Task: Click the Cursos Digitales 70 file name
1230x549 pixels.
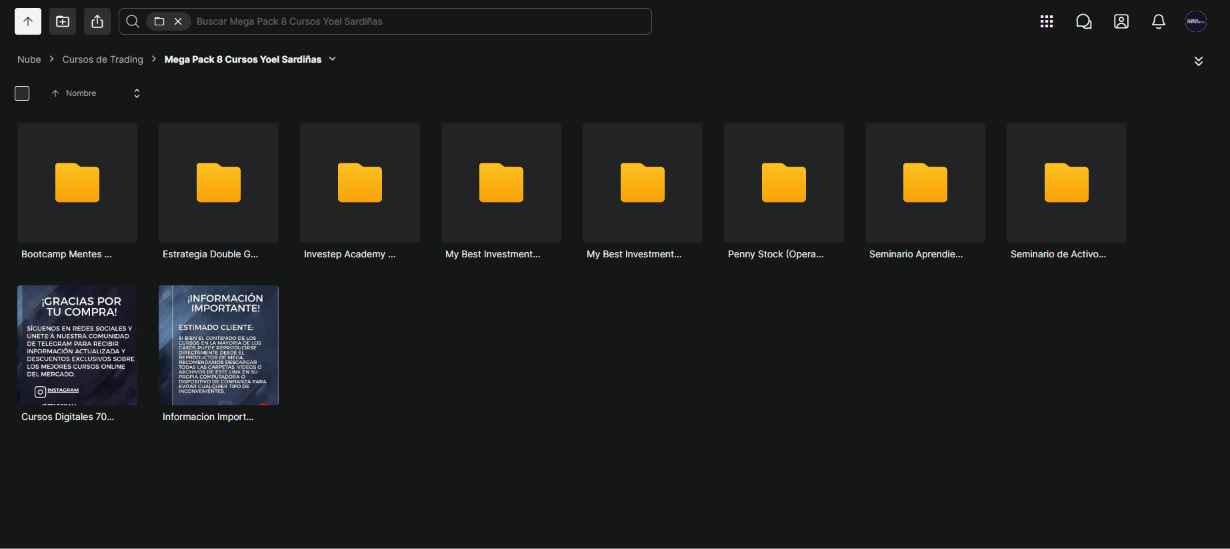Action: point(68,416)
